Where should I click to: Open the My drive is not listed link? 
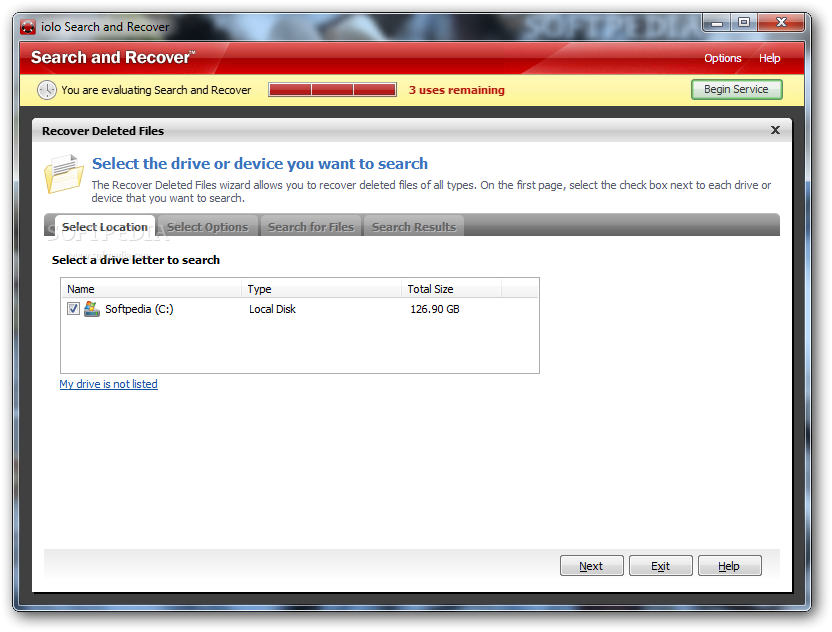[108, 384]
